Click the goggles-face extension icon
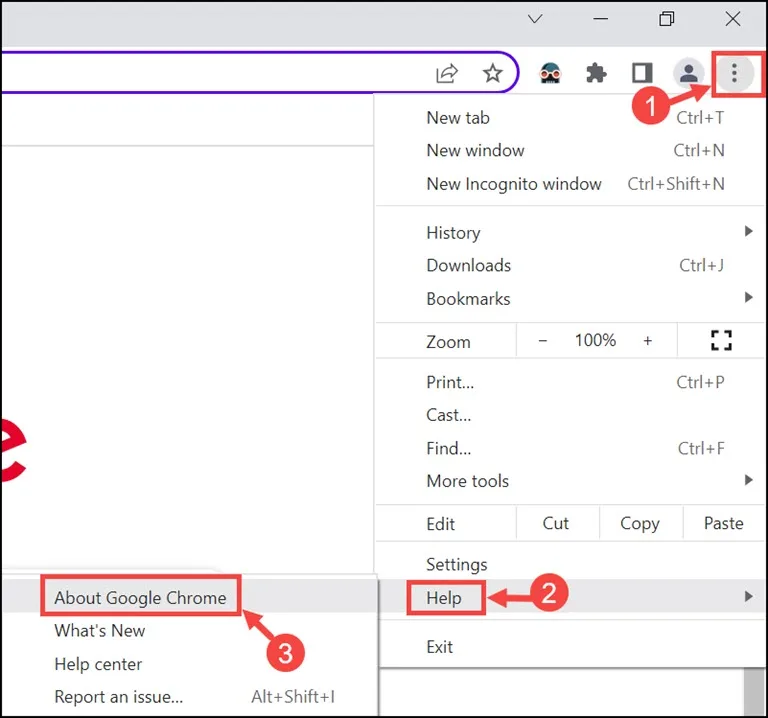Viewport: 768px width, 718px height. 550,73
